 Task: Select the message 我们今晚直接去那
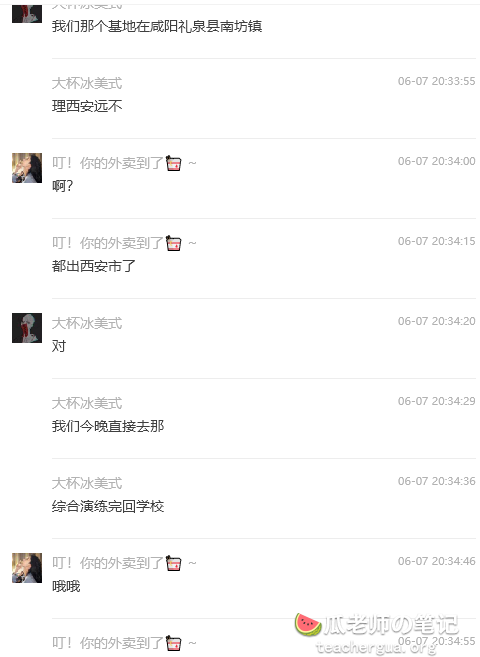108,426
